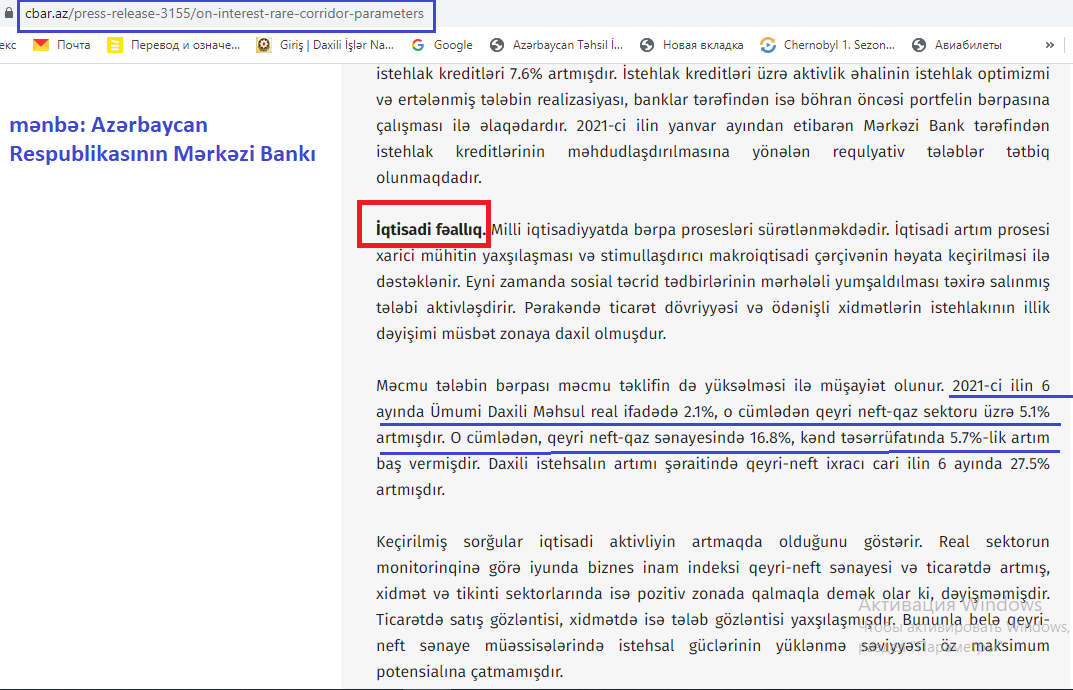The width and height of the screenshot is (1073, 690).
Task: Click the 'Активация Windows' watermark
Action: [x=950, y=605]
